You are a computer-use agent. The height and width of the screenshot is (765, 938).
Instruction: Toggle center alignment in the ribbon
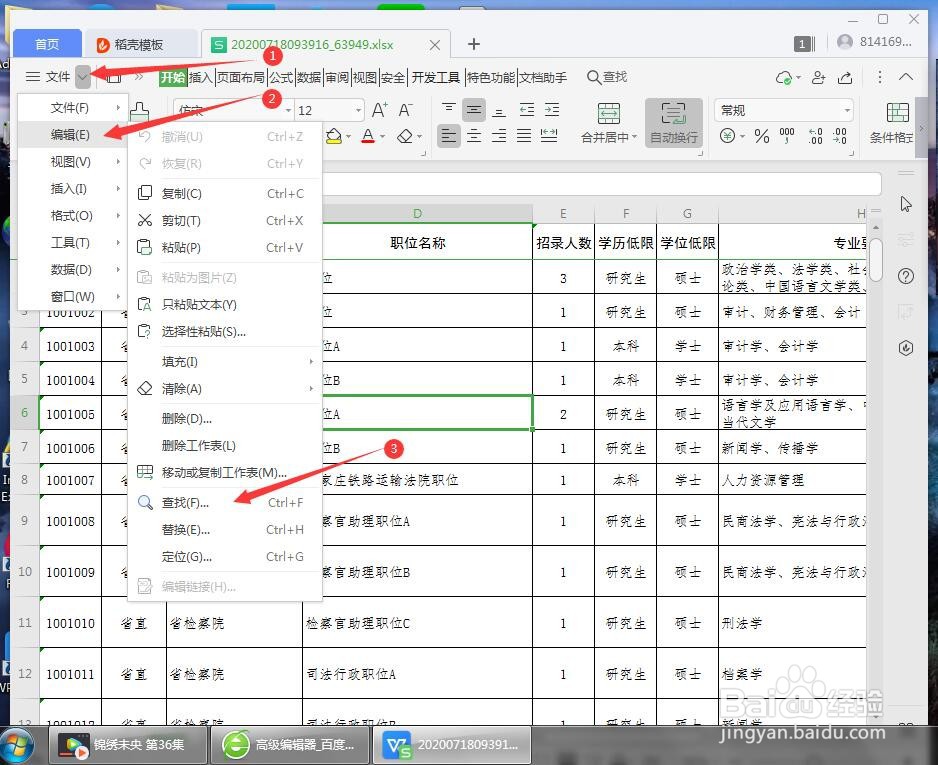tap(473, 135)
